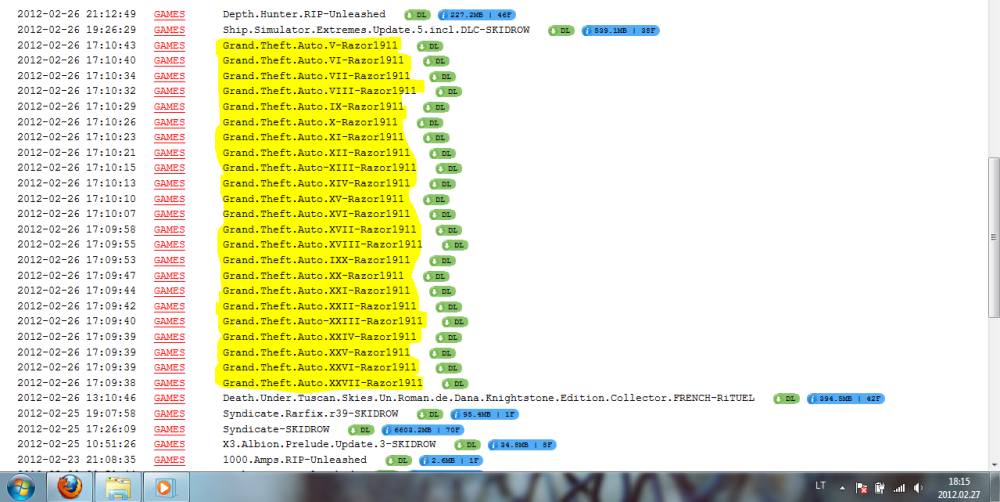Click DL badge for Grand.Theft.Auto.XXVII-Razor1911
The width and height of the screenshot is (1000, 502).
pos(455,384)
